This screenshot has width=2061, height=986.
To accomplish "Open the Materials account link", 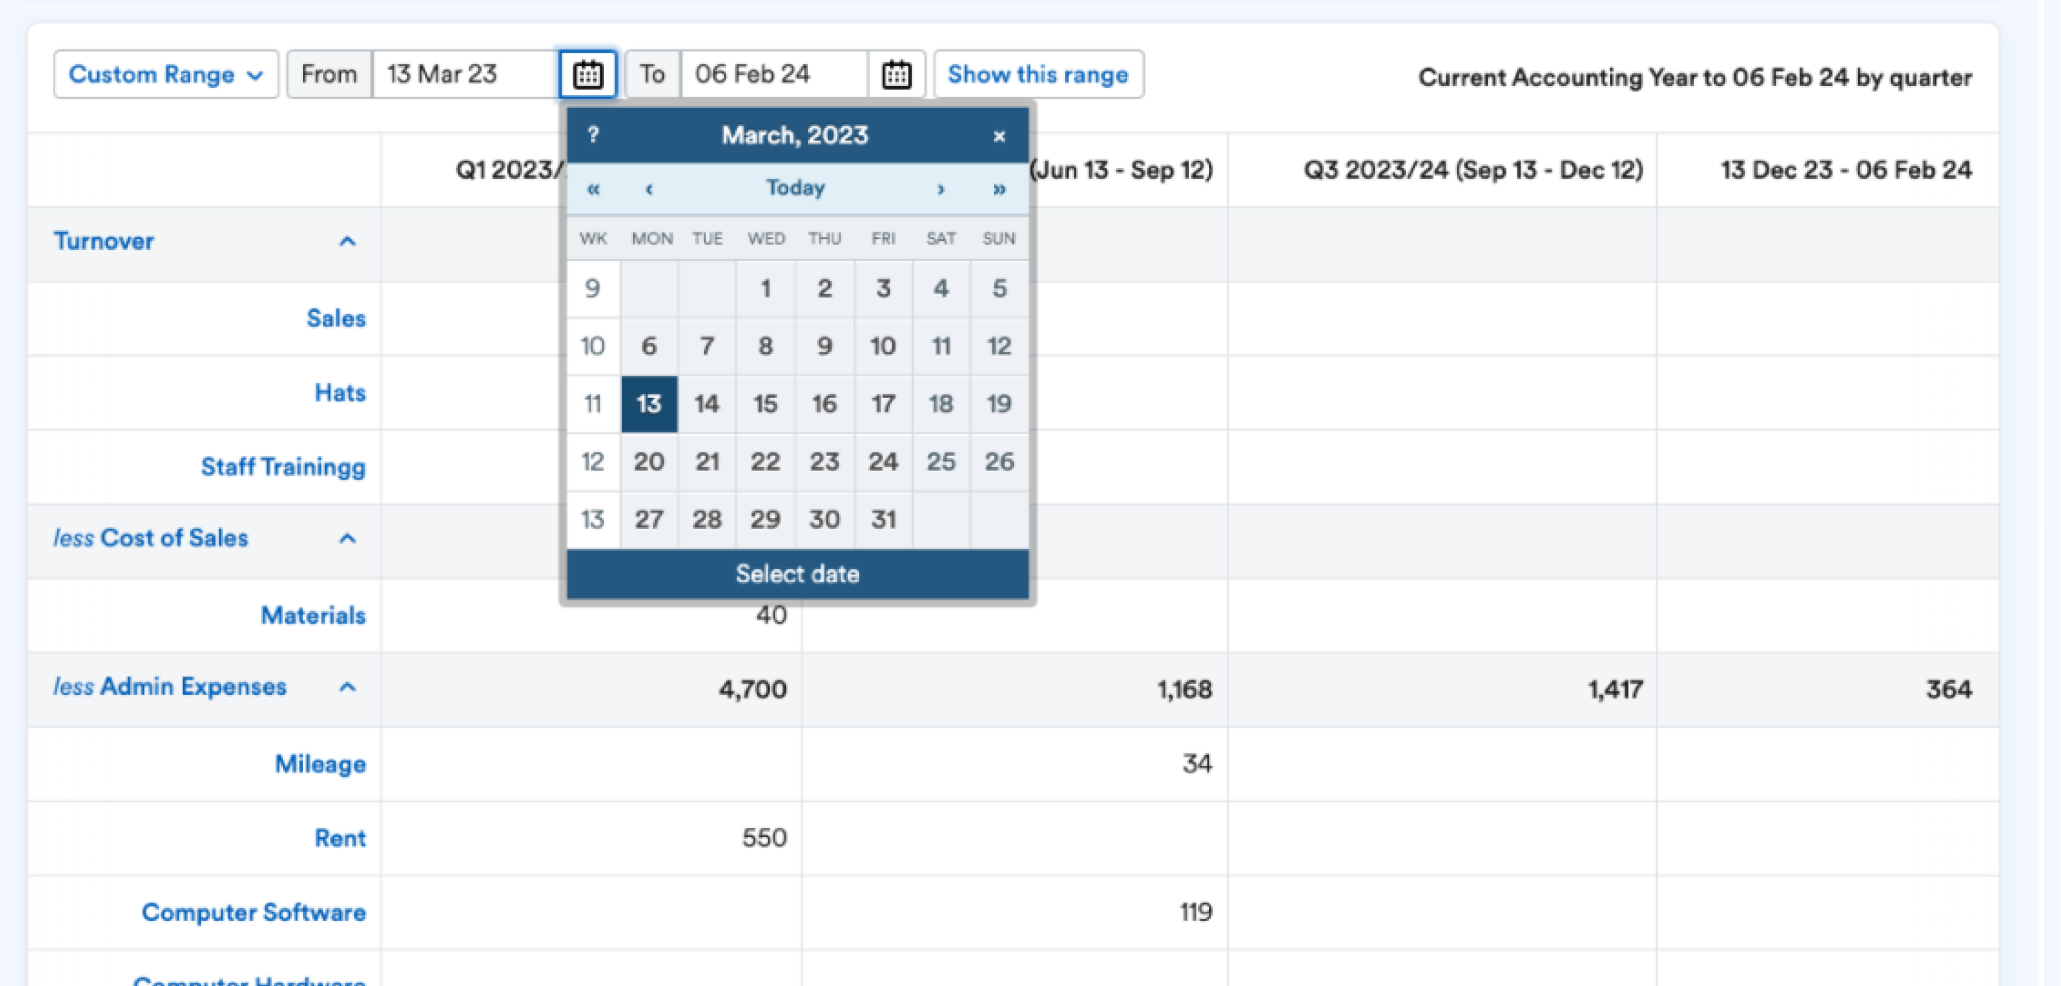I will pos(313,615).
